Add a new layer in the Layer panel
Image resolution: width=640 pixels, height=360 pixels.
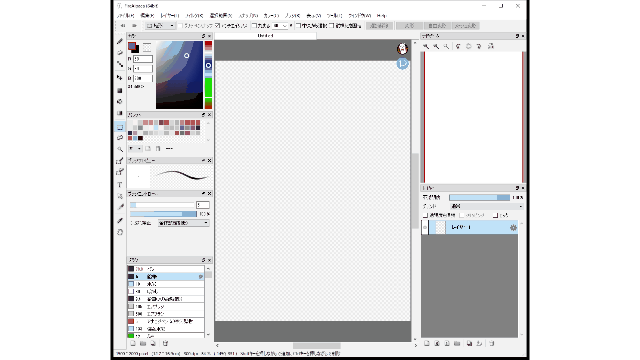click(x=427, y=344)
